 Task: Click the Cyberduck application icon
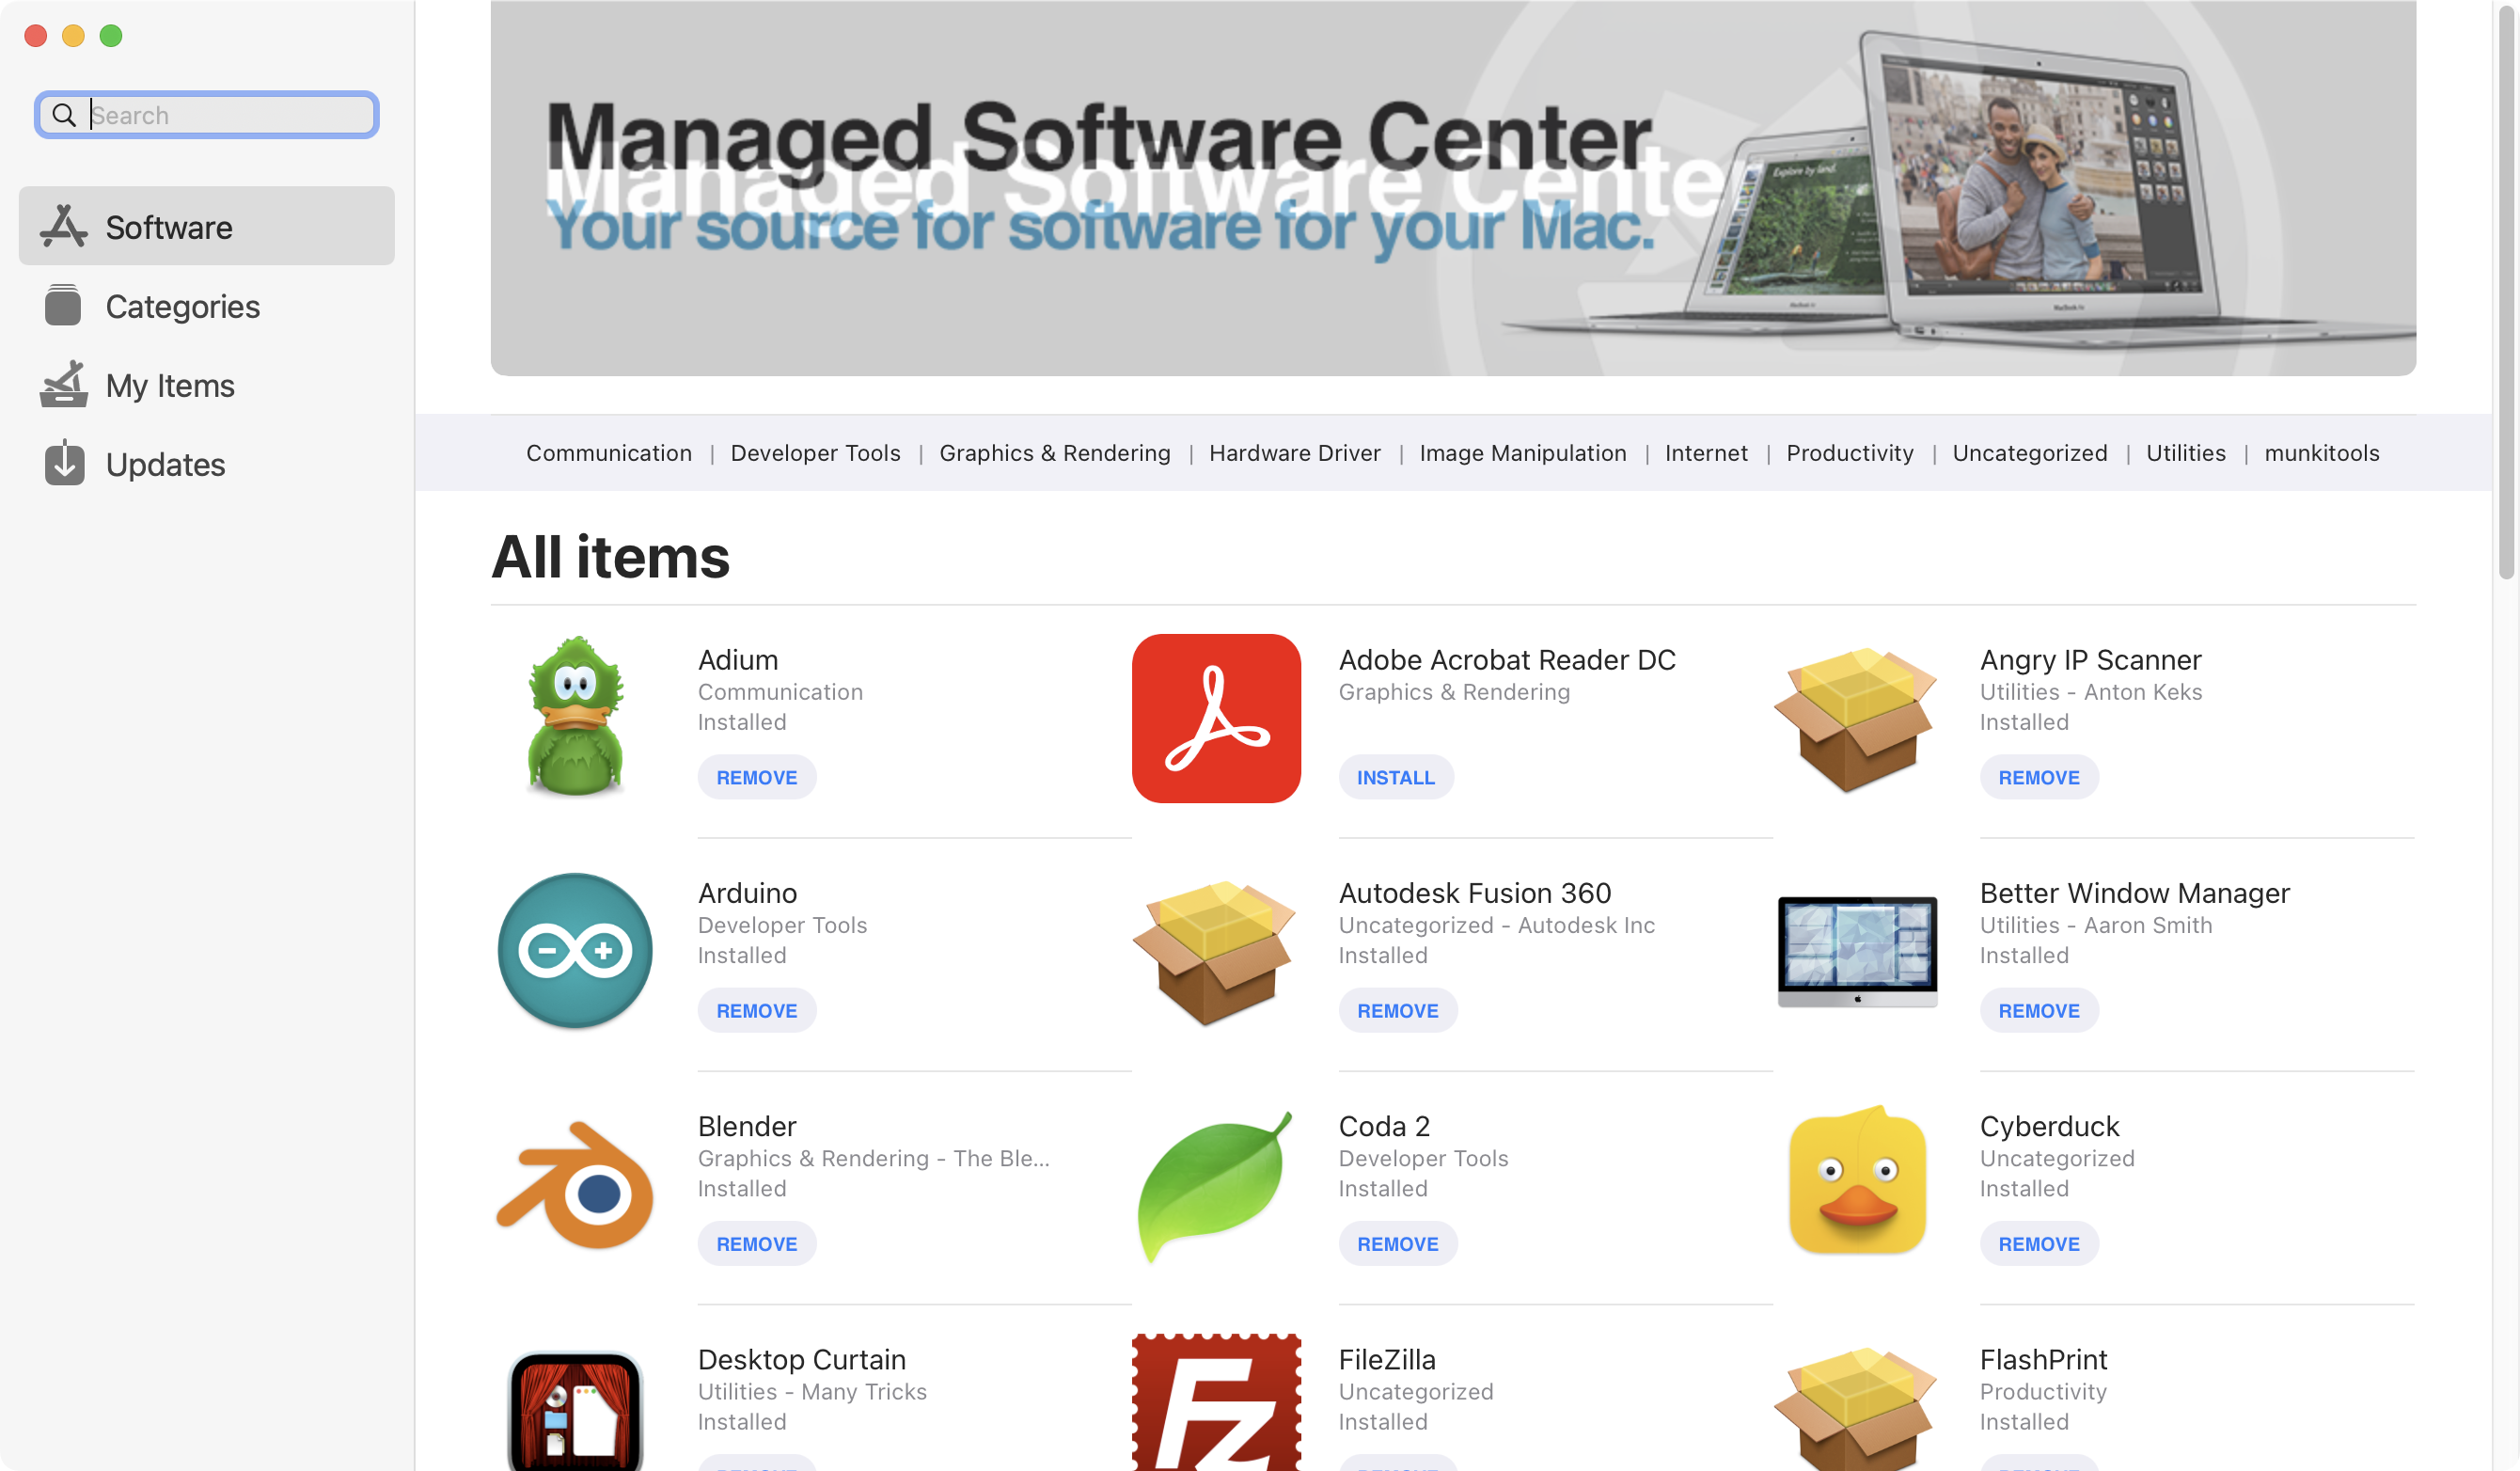point(1862,1184)
